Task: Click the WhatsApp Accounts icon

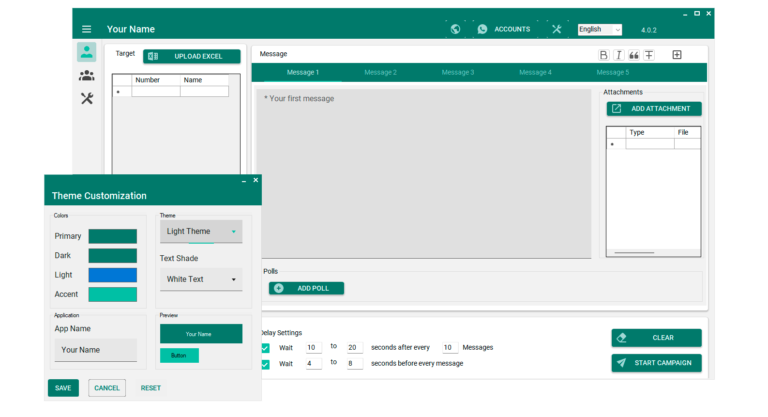Action: click(x=483, y=29)
